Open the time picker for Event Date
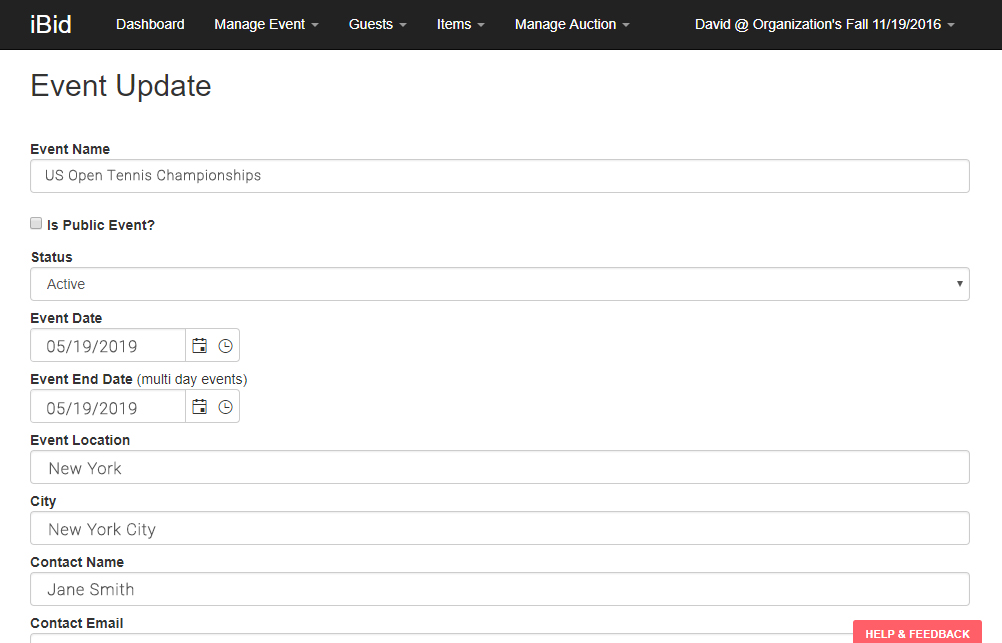 click(x=226, y=344)
